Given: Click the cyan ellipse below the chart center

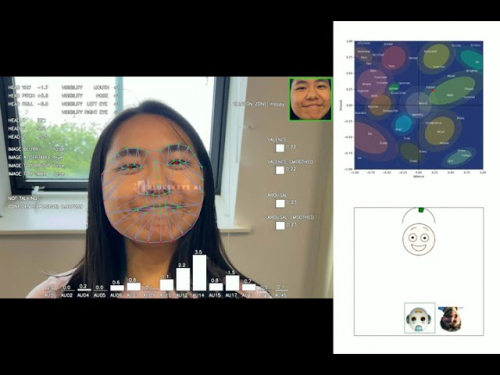Looking at the screenshot, I should (x=403, y=123).
